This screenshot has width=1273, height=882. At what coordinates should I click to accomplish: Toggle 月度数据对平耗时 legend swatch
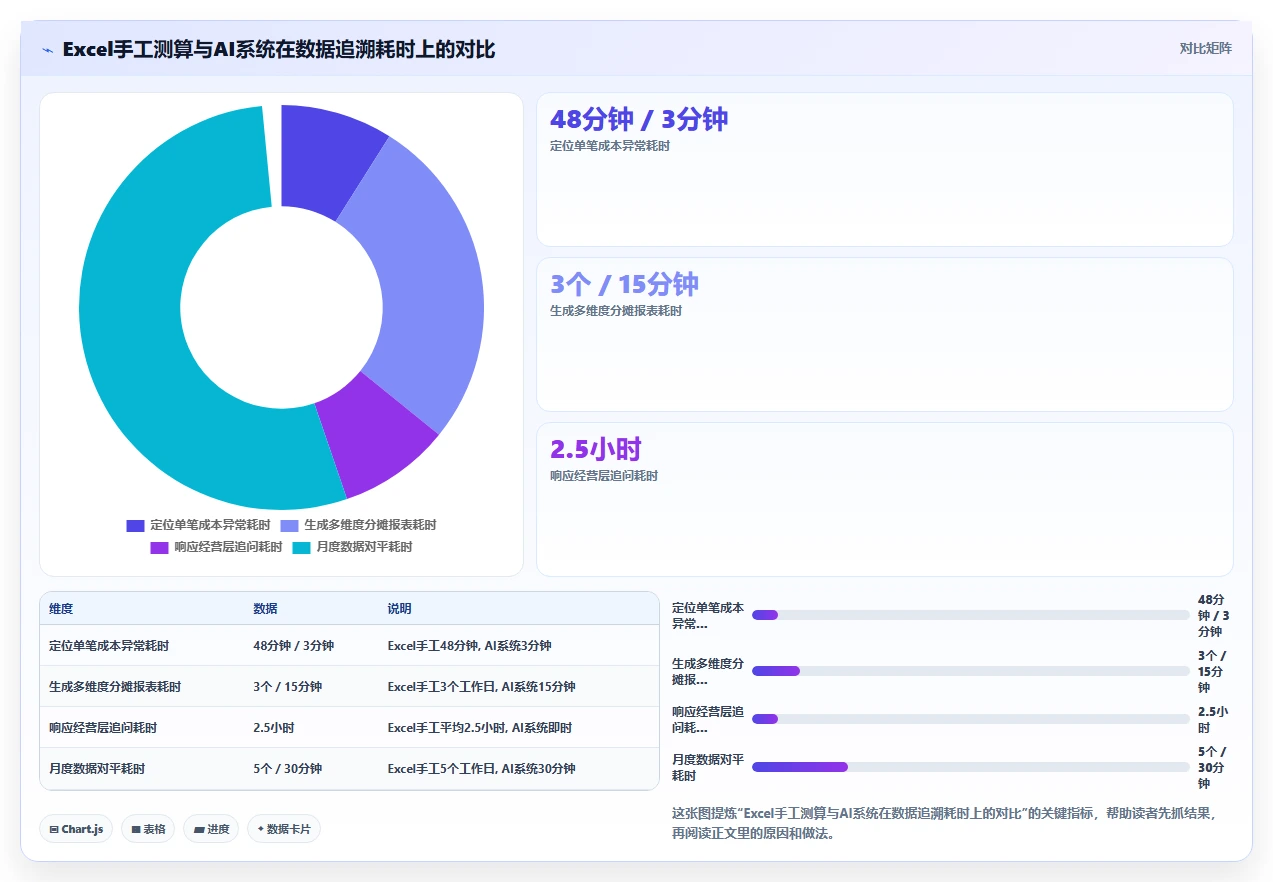pos(301,547)
